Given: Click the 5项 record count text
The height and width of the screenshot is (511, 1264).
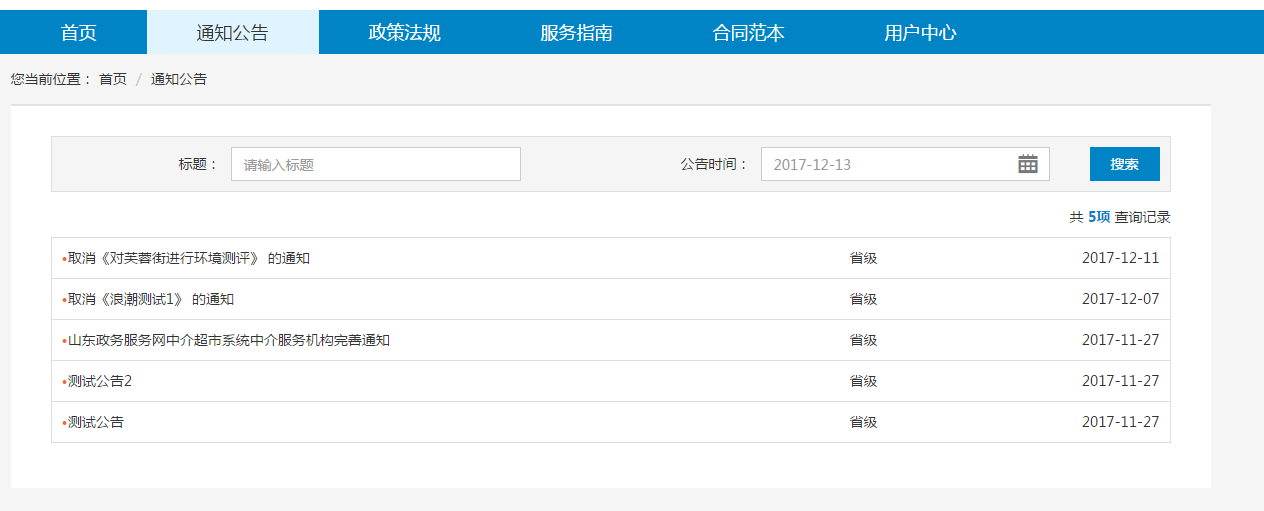Looking at the screenshot, I should tap(1099, 217).
